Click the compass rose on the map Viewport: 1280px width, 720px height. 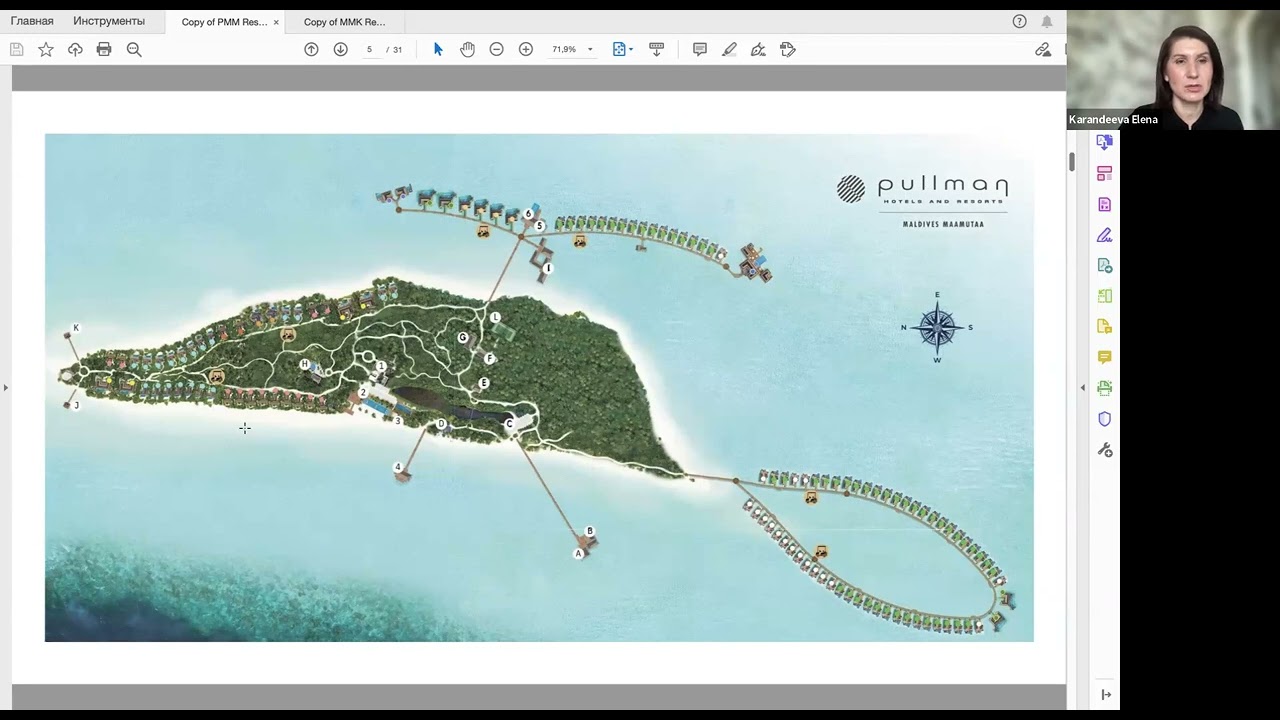click(937, 327)
